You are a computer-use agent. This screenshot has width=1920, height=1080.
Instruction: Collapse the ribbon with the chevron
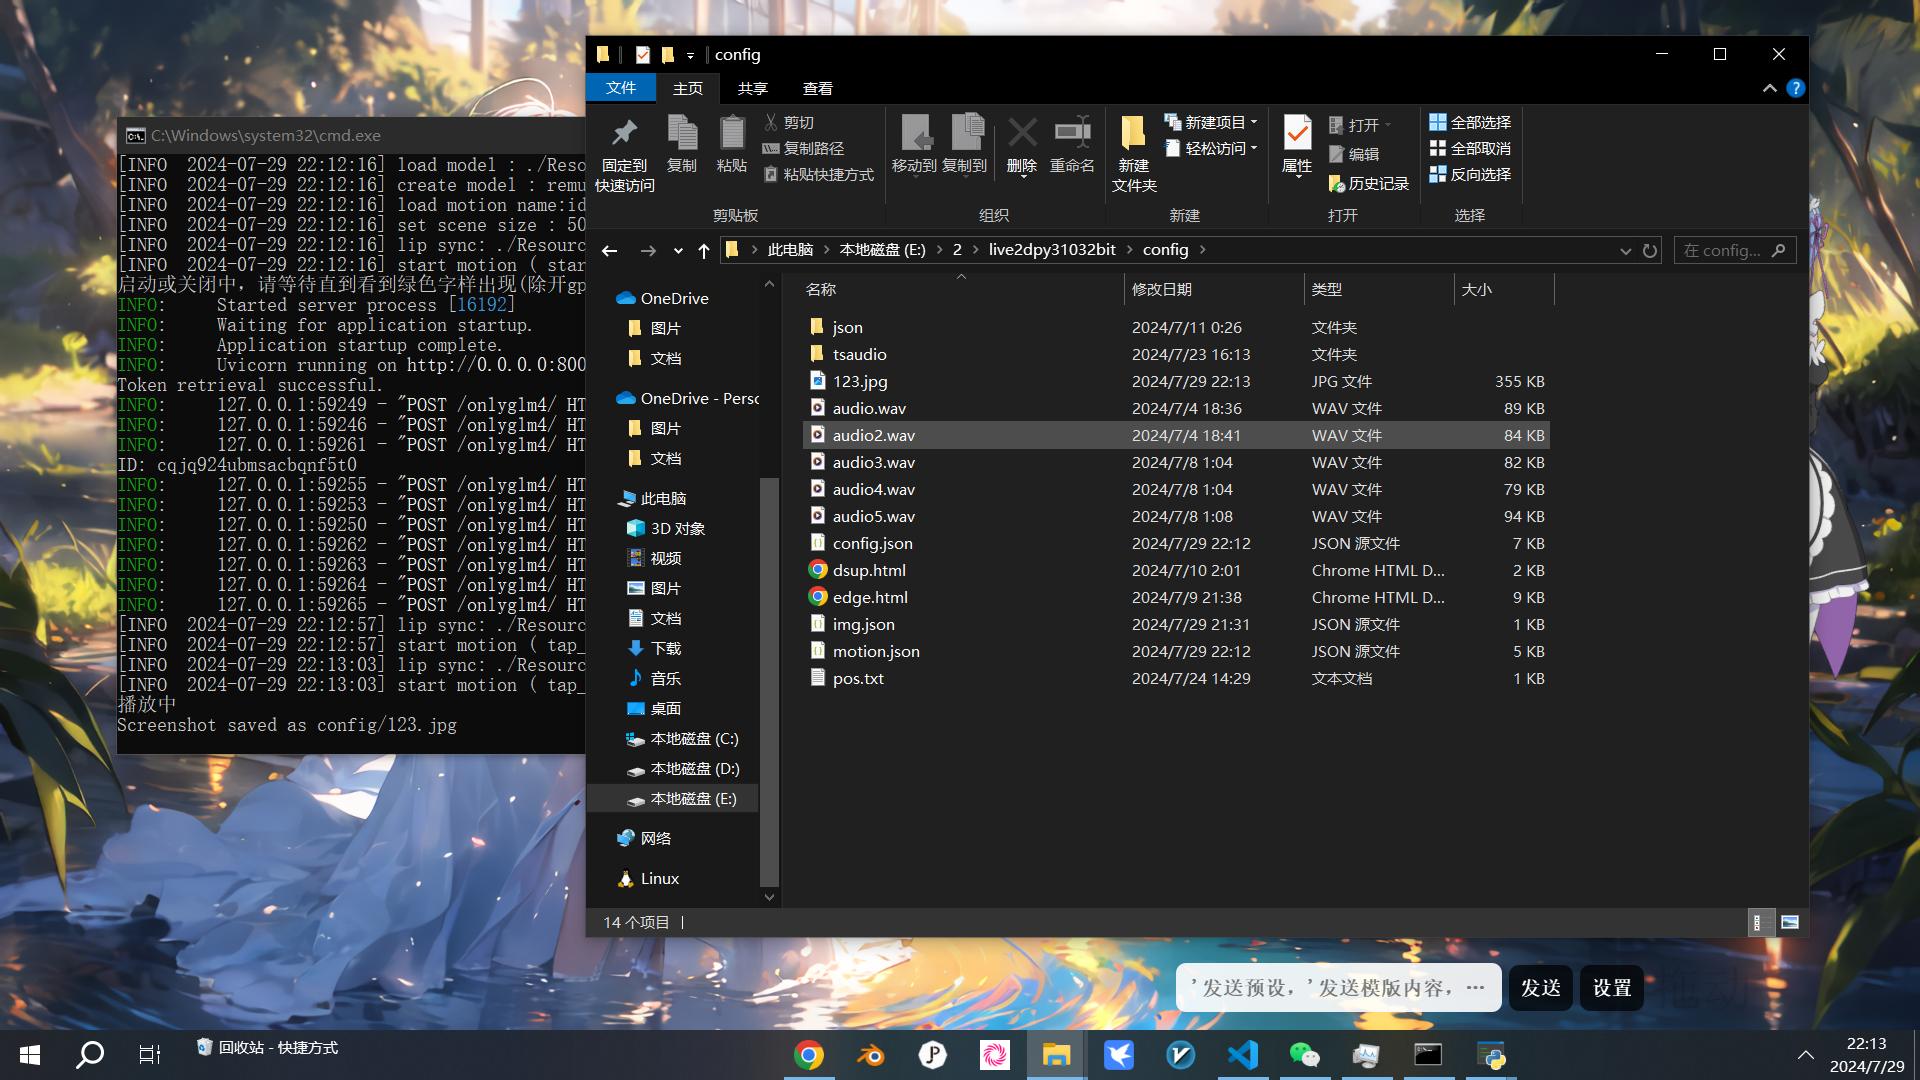[1769, 88]
